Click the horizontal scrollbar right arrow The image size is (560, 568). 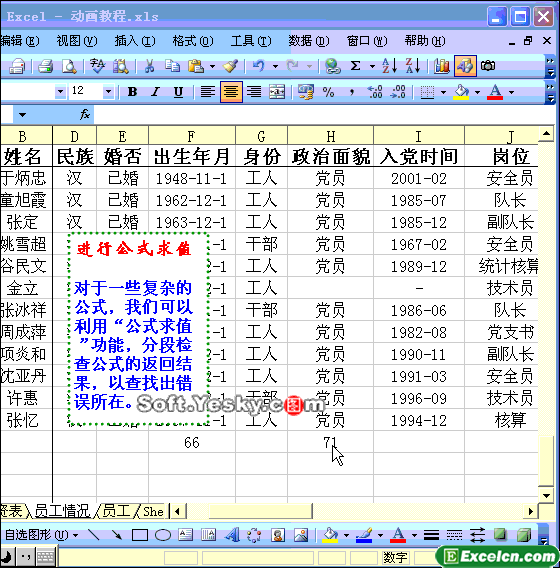(531, 511)
